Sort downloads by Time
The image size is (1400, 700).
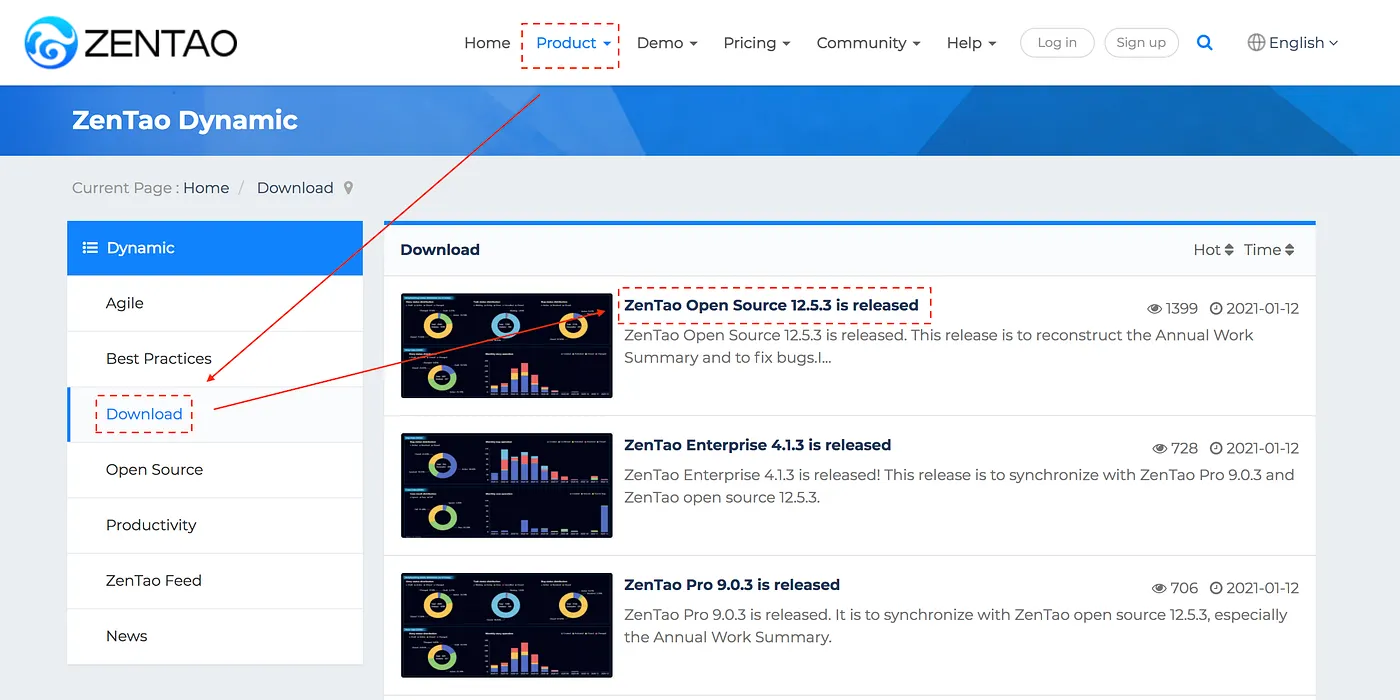point(1269,250)
